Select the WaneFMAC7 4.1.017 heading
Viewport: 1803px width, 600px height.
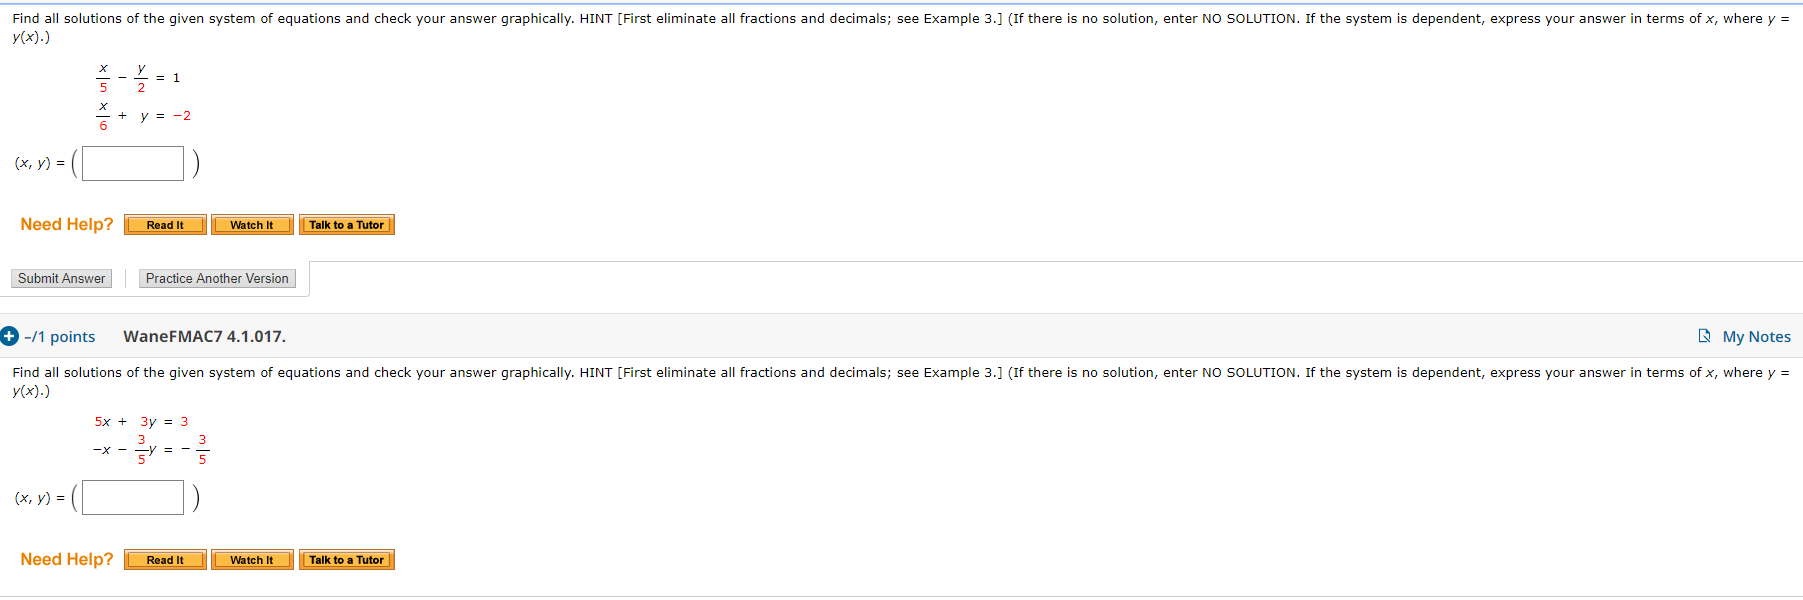[204, 336]
